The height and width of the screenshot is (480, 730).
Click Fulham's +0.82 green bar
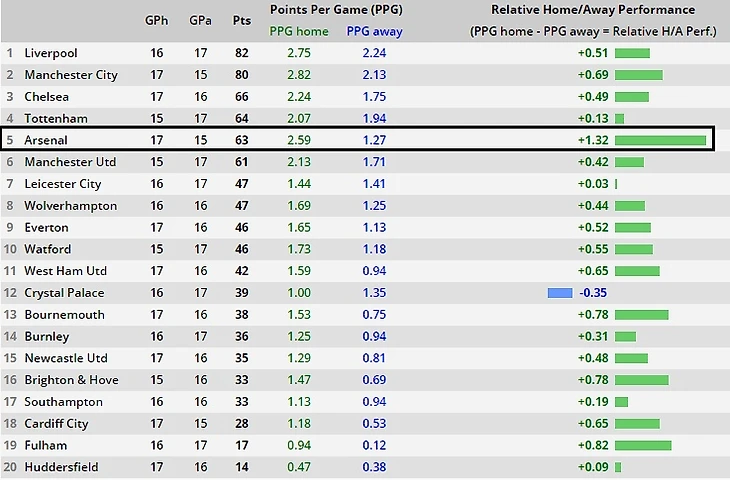tap(643, 446)
